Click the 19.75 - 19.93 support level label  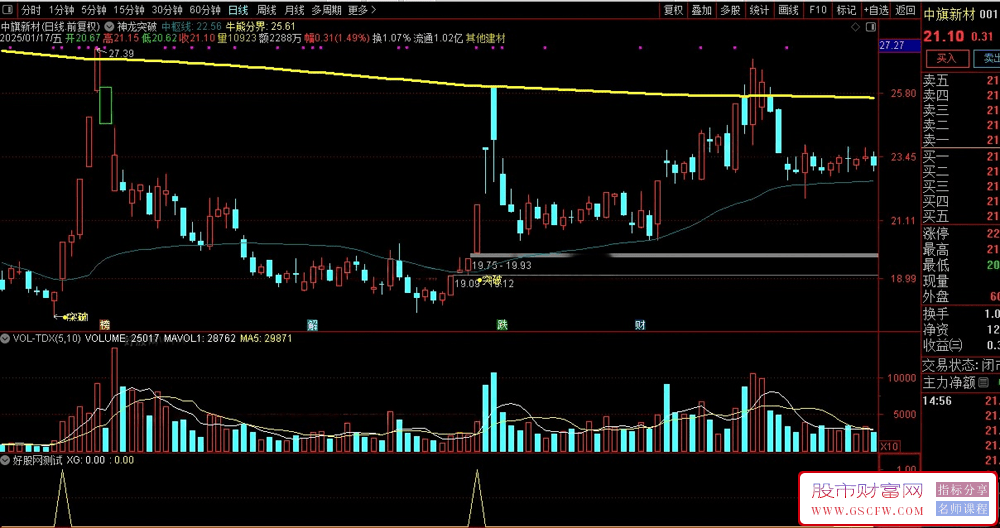pos(503,265)
